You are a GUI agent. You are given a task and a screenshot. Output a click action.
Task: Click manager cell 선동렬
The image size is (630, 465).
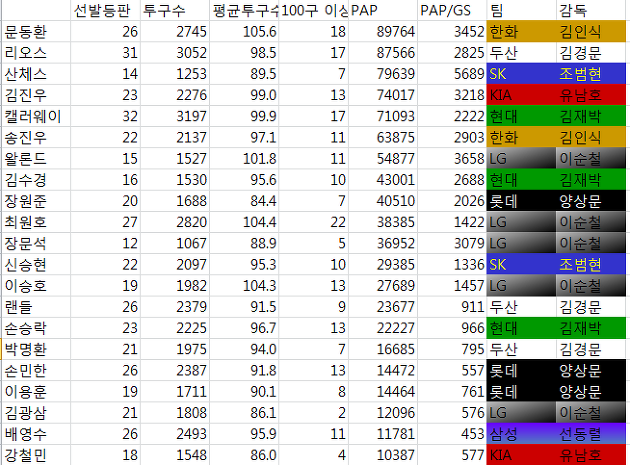[x=593, y=434]
